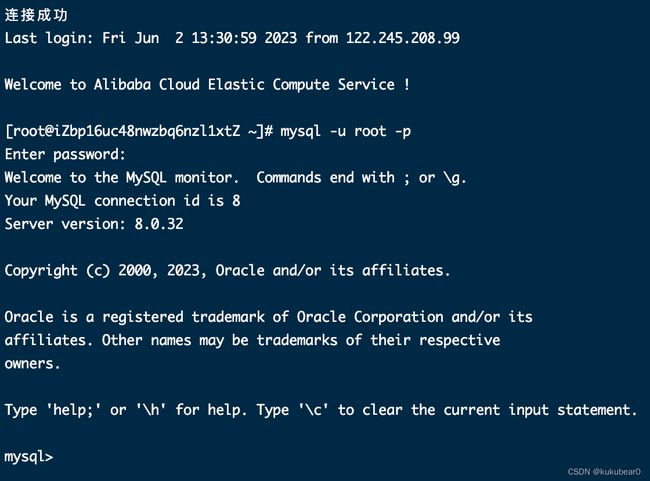Click "Oracle Corporation" in trademark notice

370,317
